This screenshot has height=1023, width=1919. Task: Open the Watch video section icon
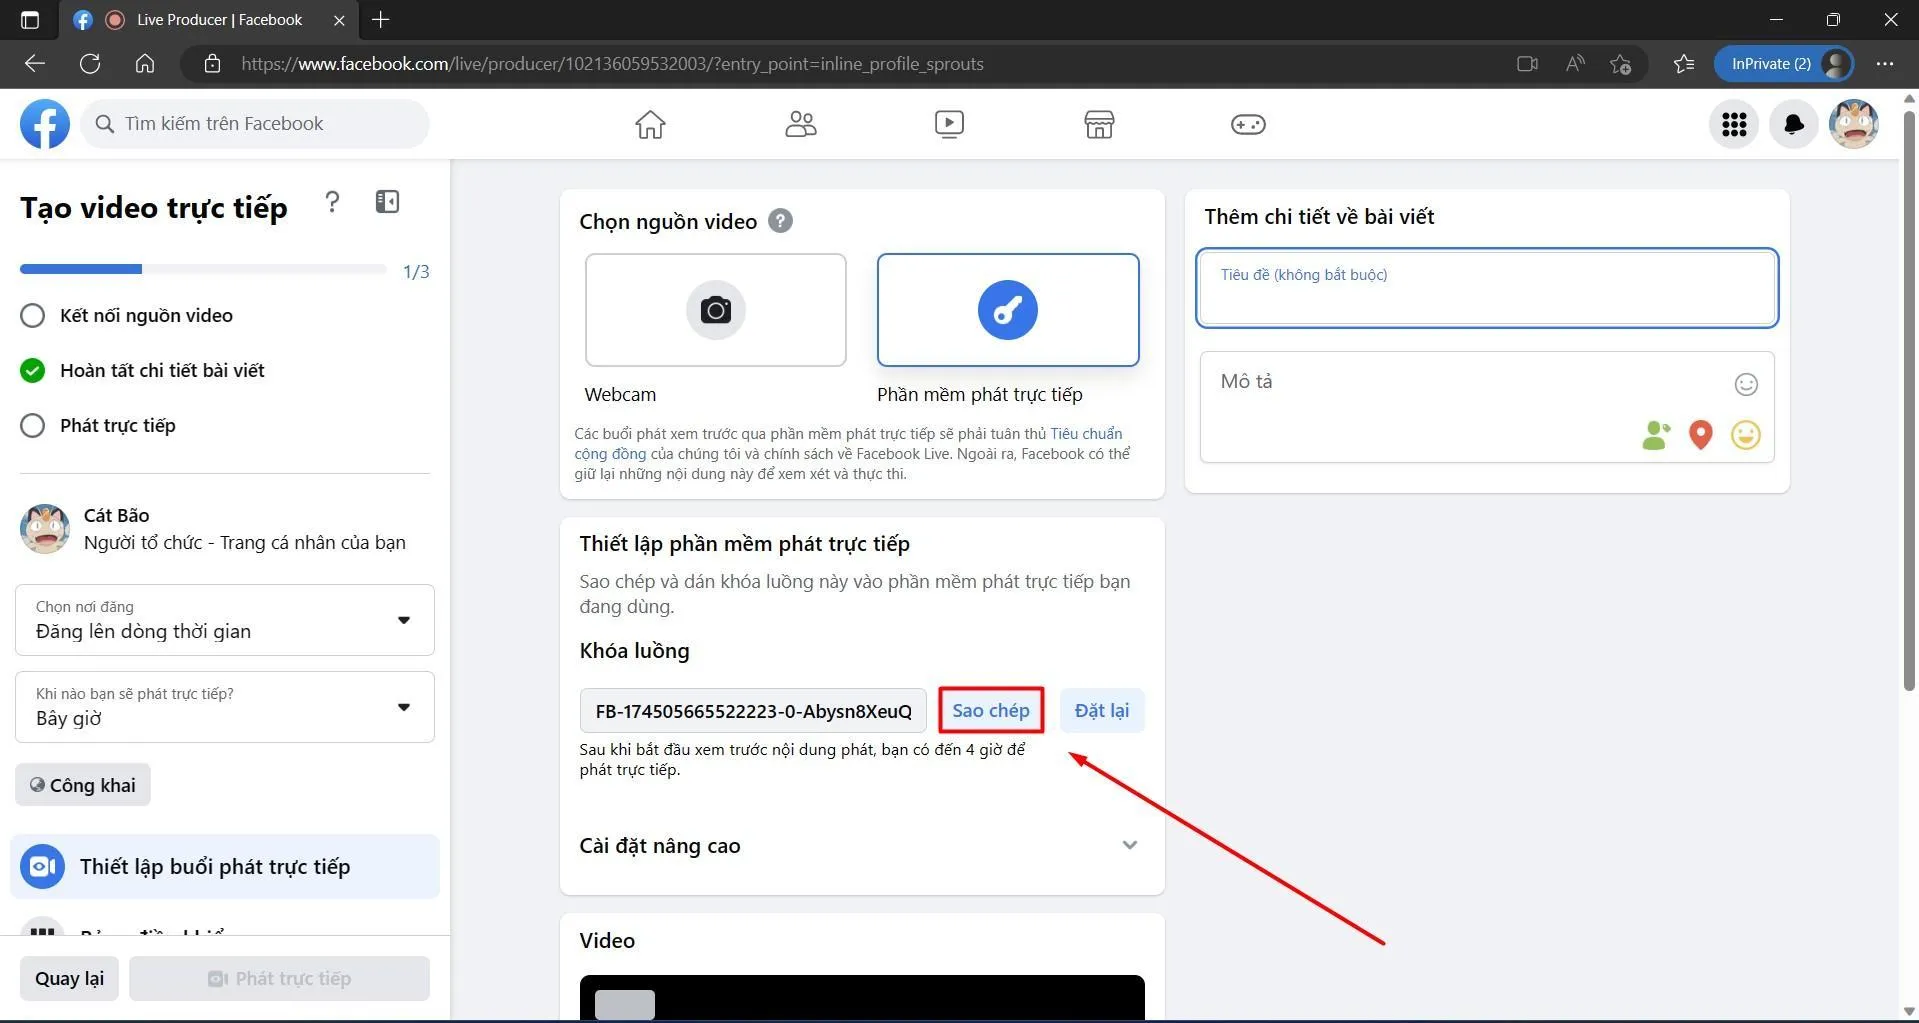point(949,123)
